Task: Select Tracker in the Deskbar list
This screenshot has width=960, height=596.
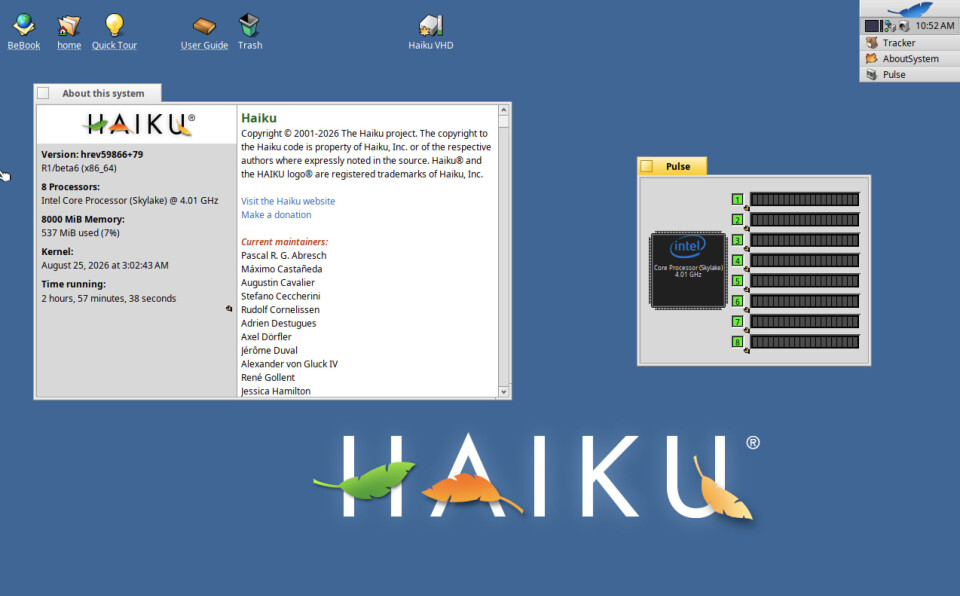Action: (x=910, y=43)
